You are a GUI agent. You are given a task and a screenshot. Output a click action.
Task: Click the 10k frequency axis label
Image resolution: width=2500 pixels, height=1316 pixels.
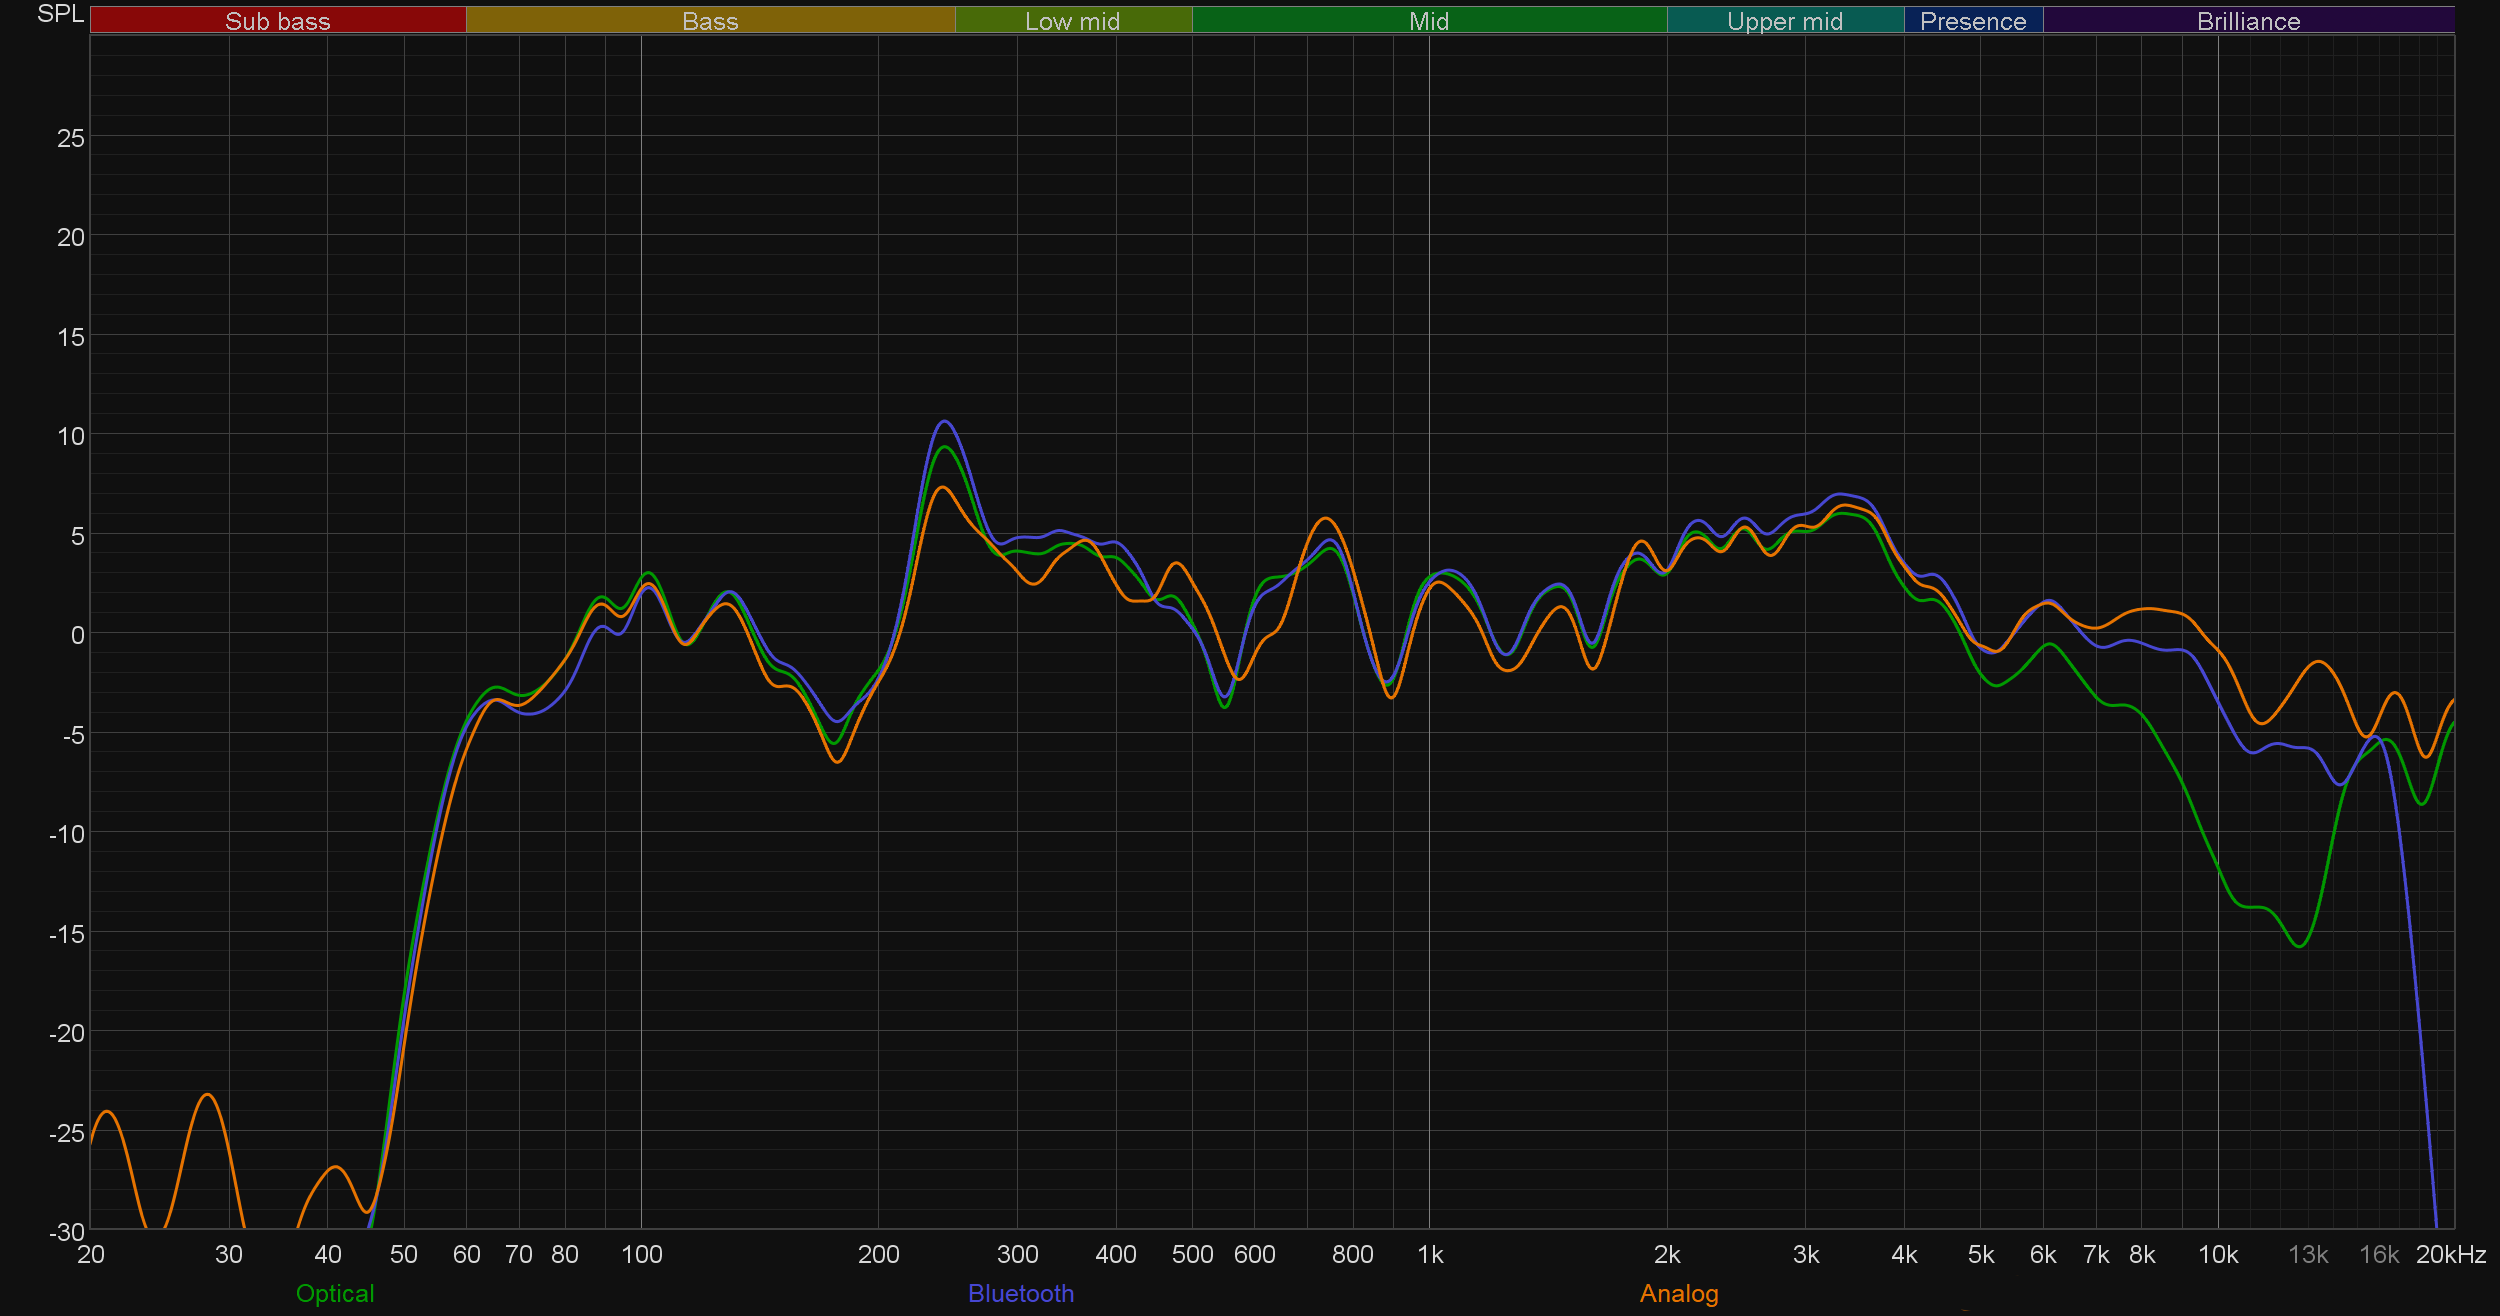(2217, 1254)
